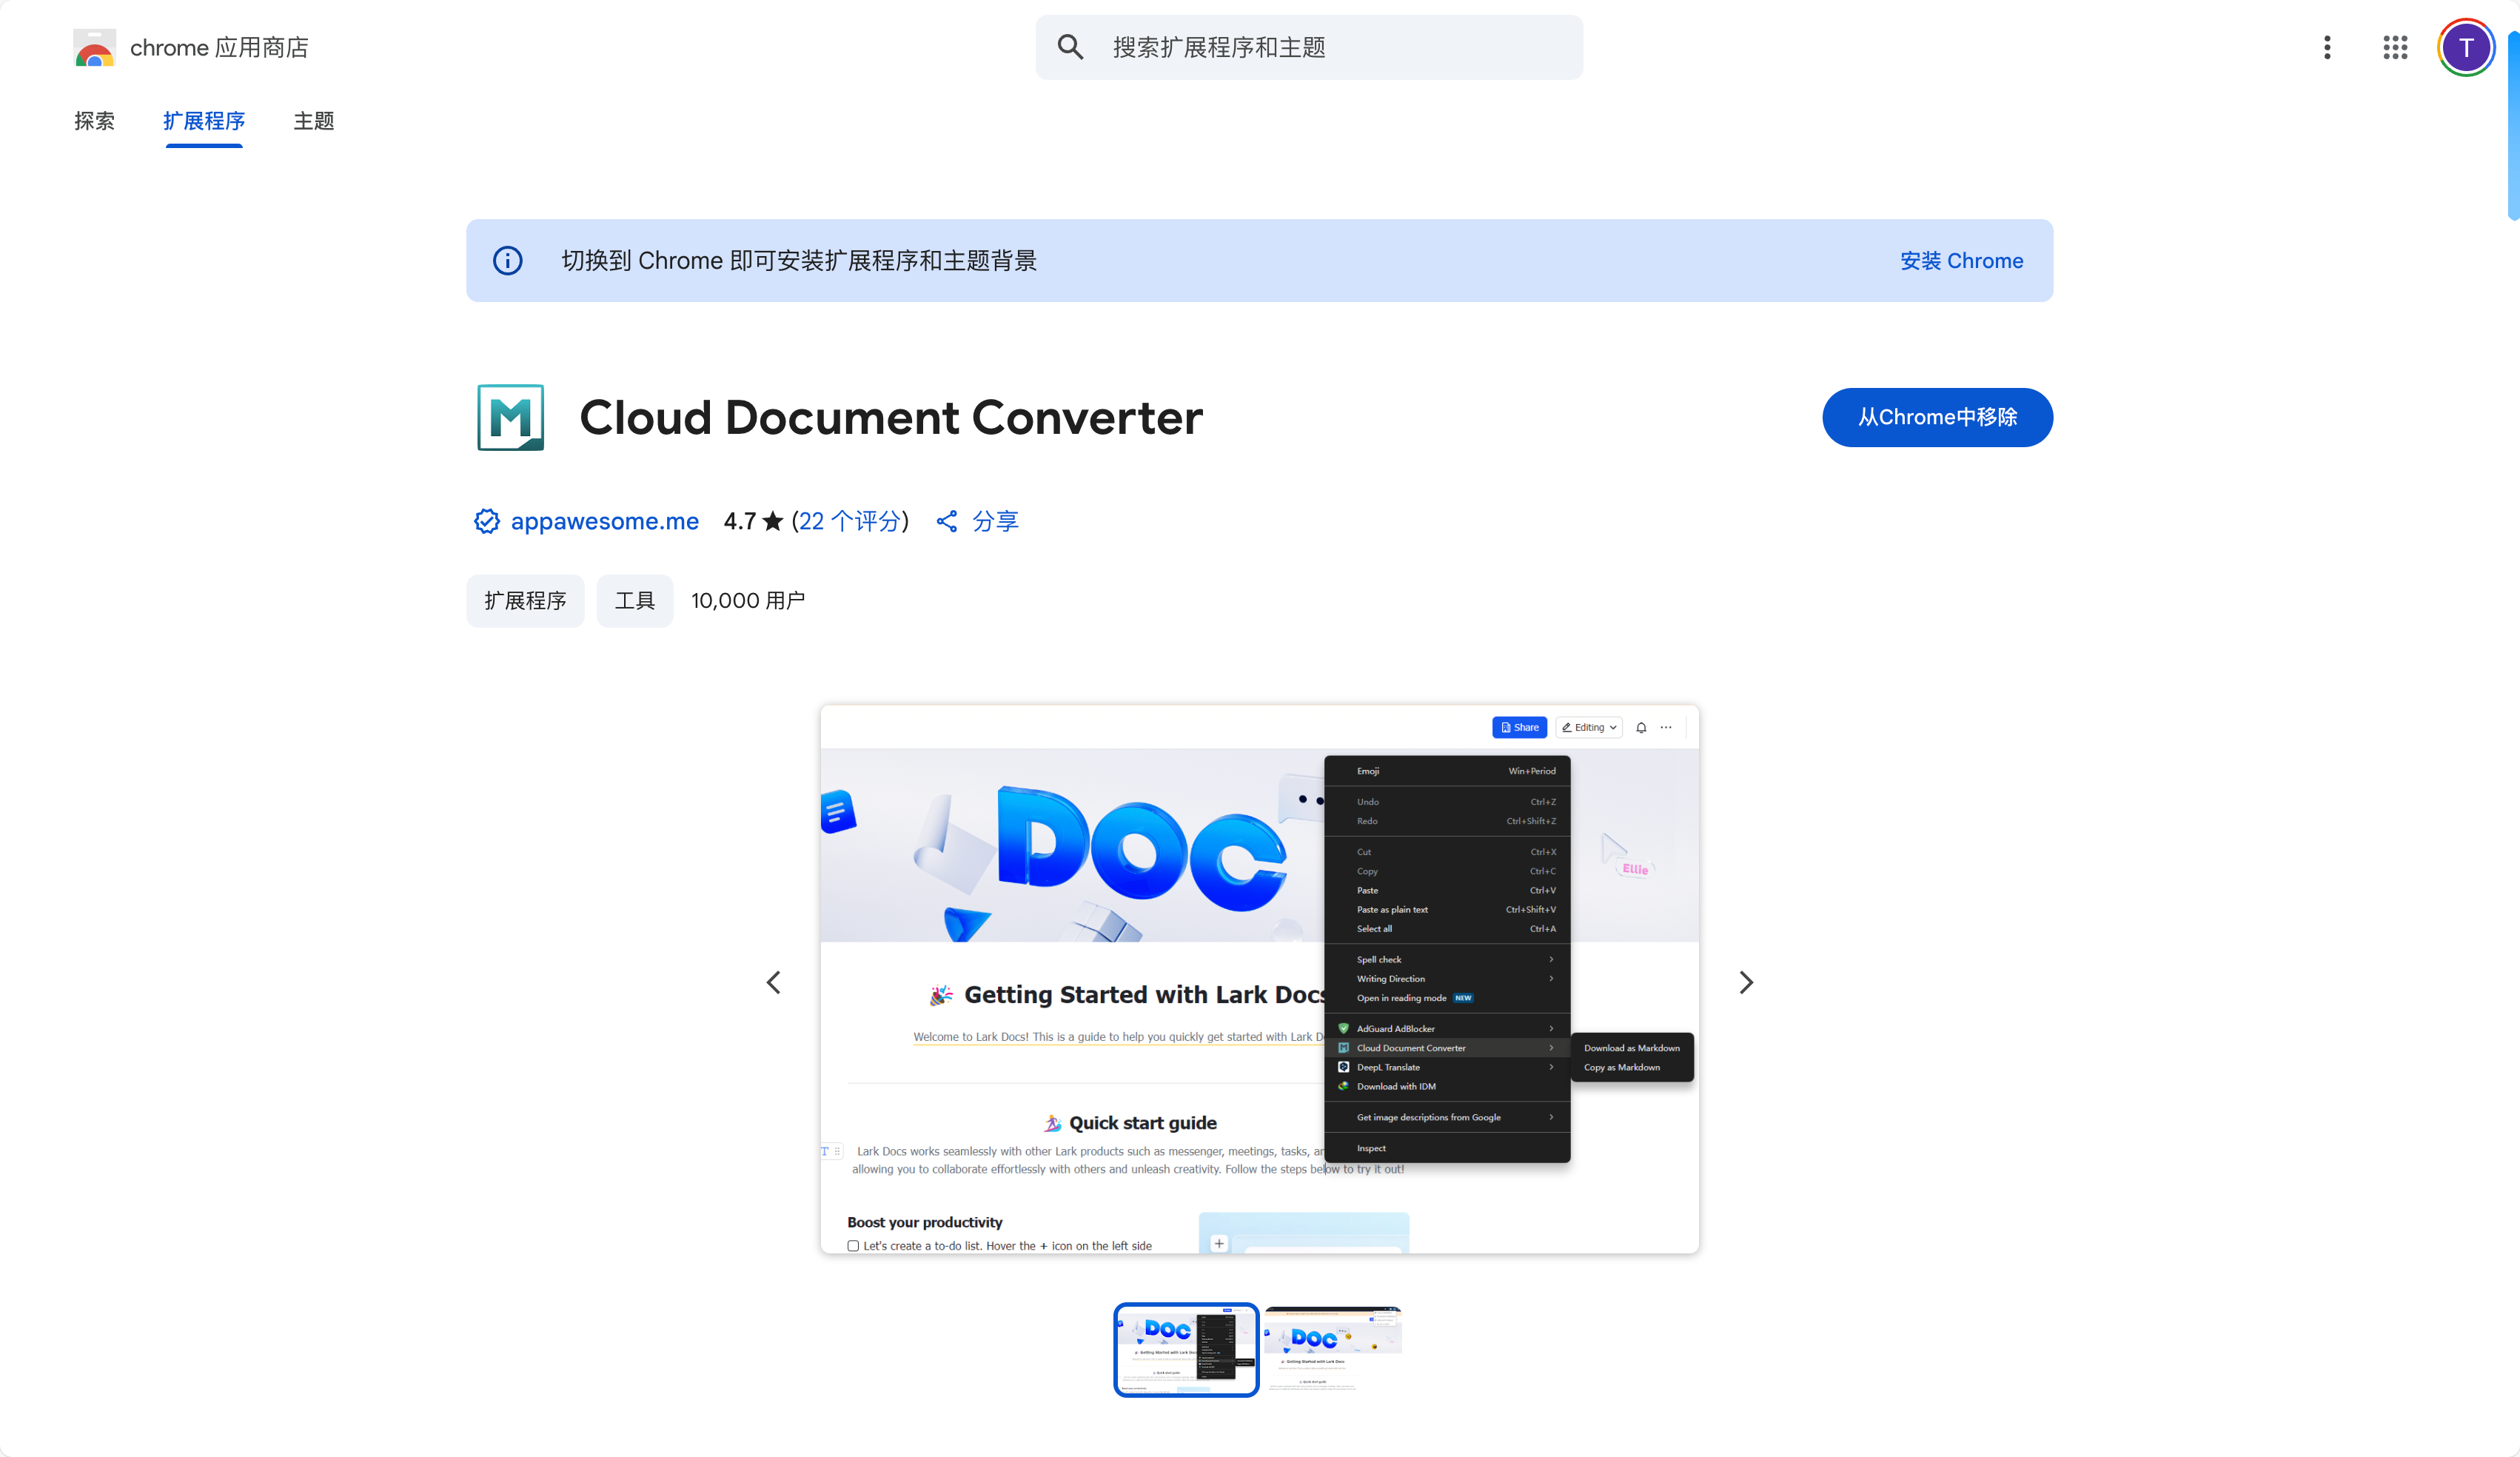Image resolution: width=2520 pixels, height=1457 pixels.
Task: Click the verified publisher badge icon
Action: tap(486, 521)
